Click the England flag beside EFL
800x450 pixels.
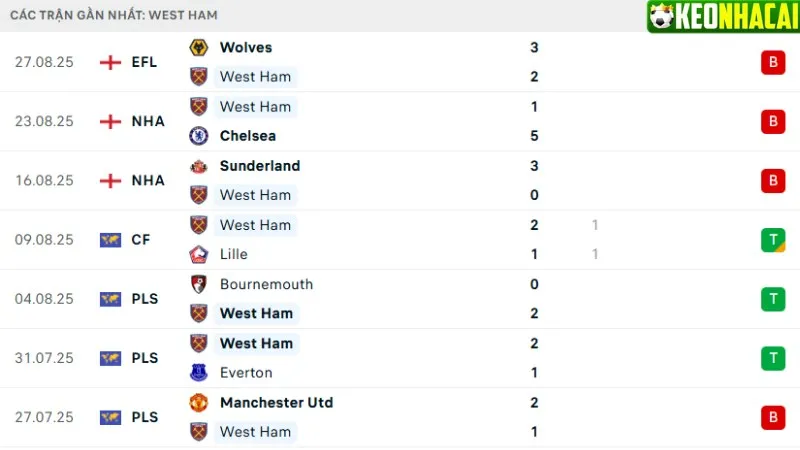pyautogui.click(x=110, y=62)
